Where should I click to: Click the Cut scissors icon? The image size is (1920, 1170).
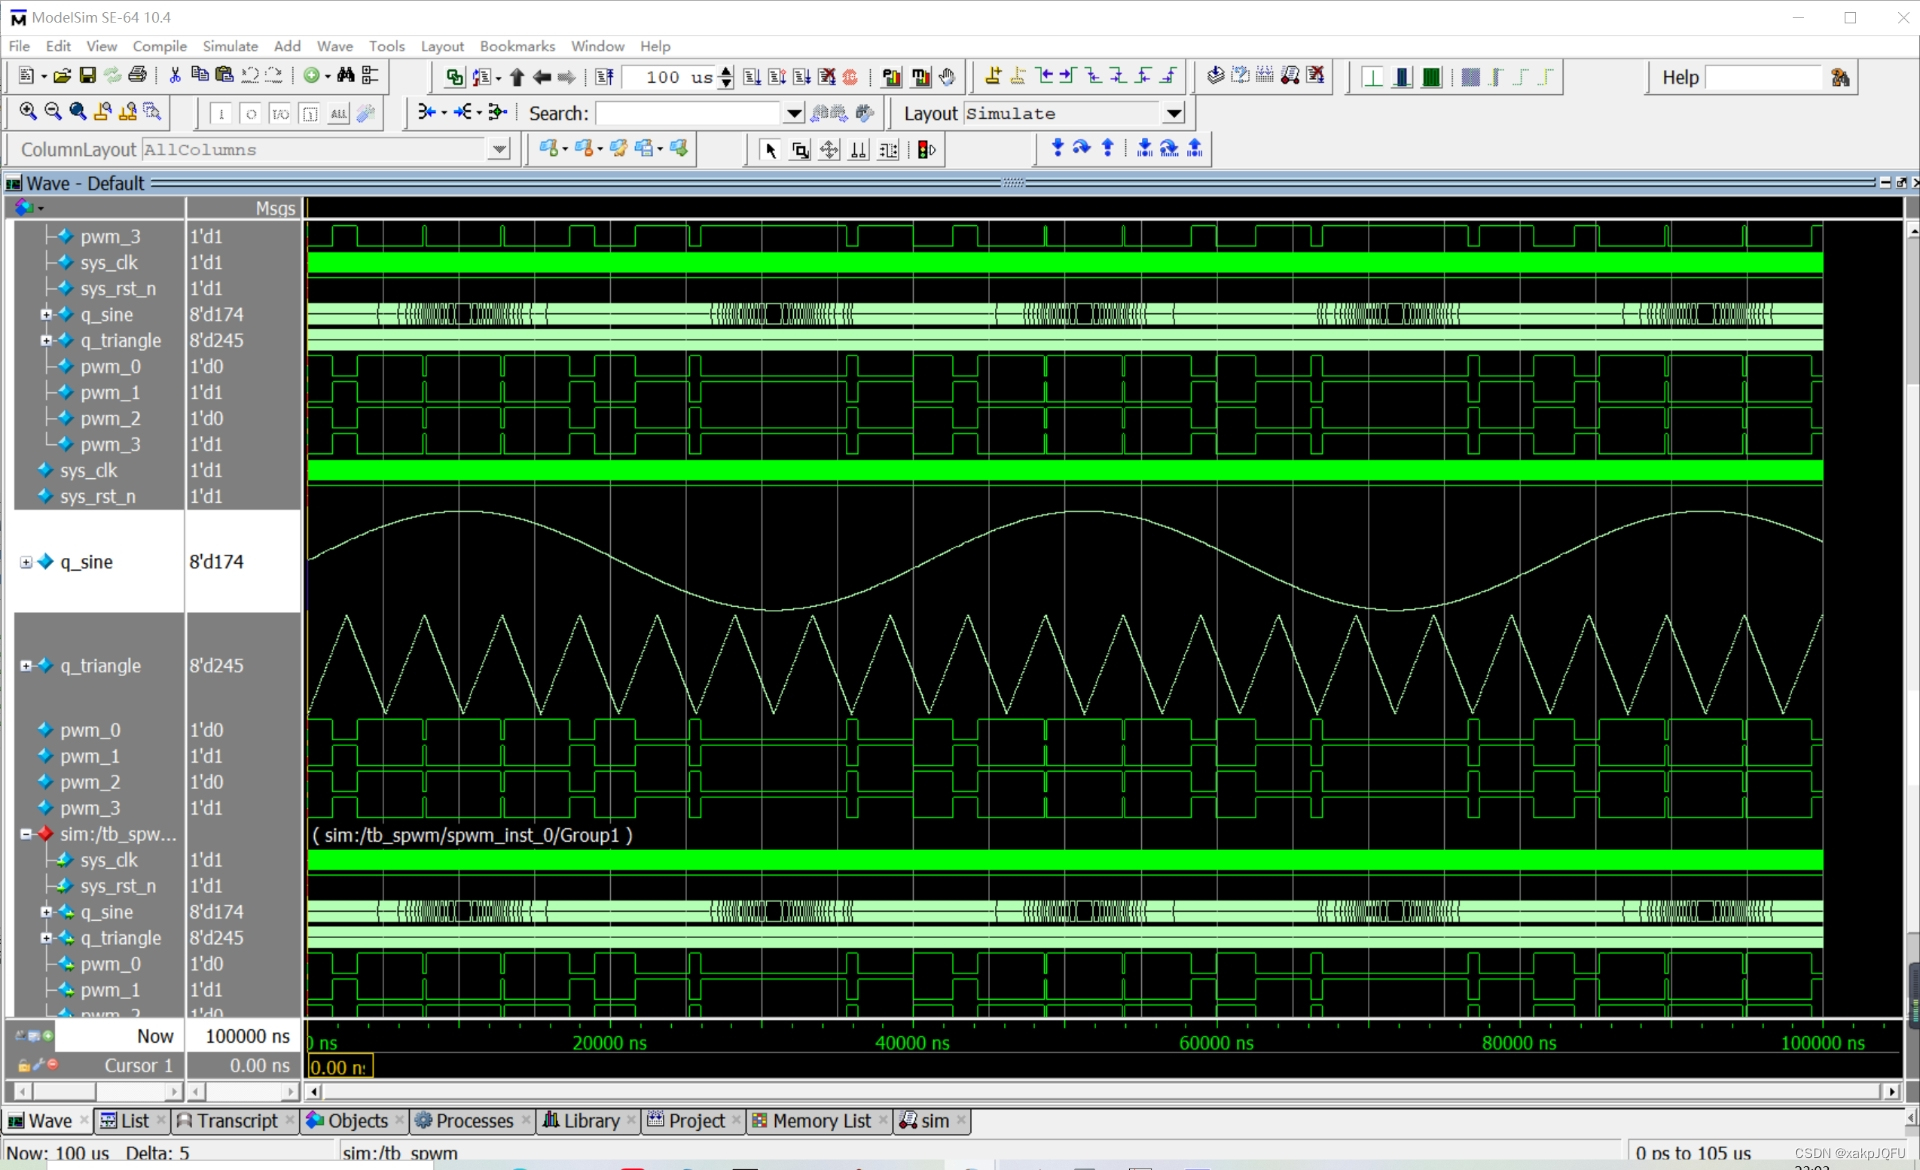tap(175, 76)
